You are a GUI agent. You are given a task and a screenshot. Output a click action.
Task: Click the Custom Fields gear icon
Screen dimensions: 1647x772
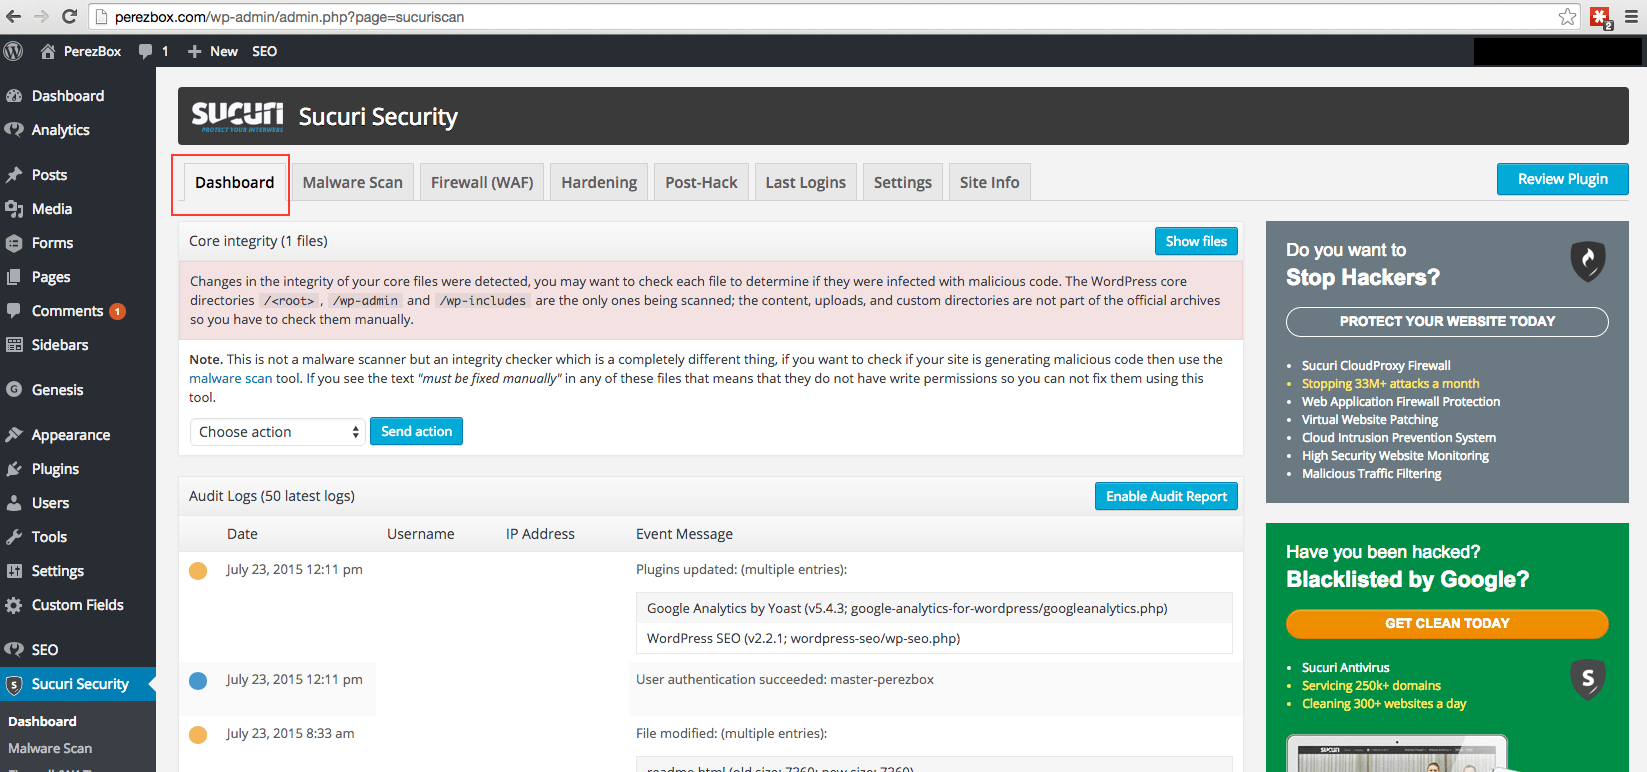[14, 605]
